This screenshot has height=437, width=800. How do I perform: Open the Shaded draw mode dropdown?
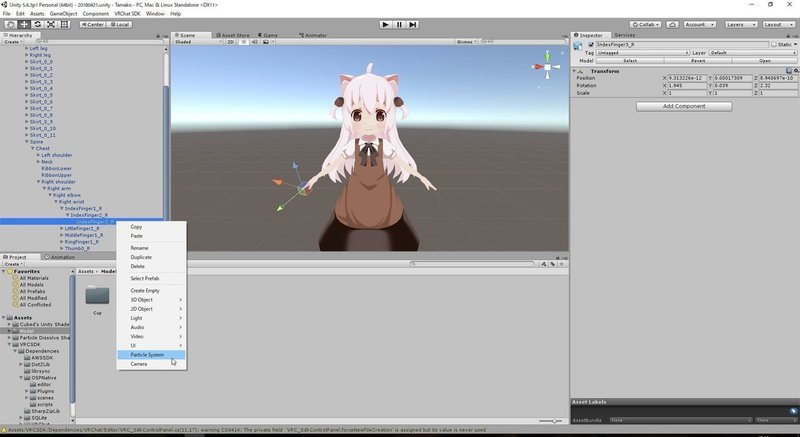[198, 42]
